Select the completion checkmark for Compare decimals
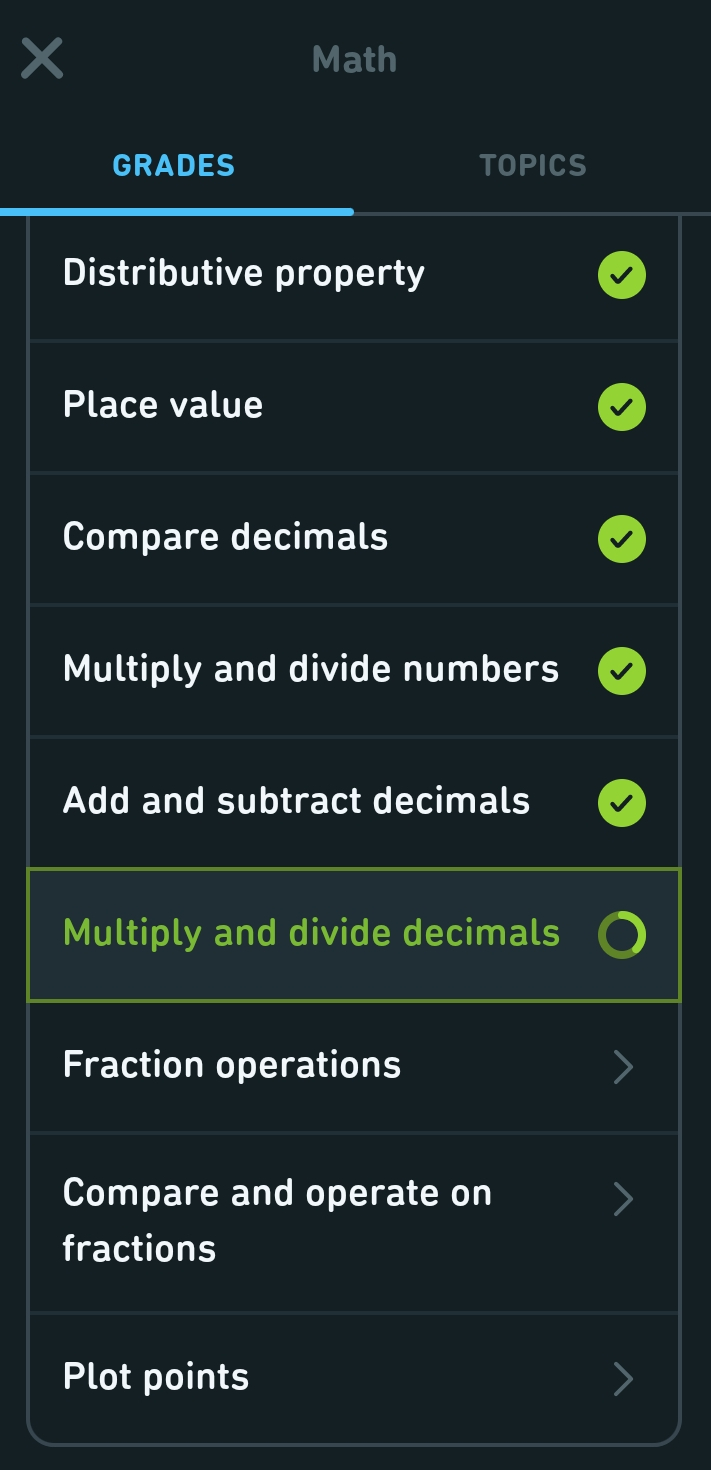711x1470 pixels. (x=621, y=539)
